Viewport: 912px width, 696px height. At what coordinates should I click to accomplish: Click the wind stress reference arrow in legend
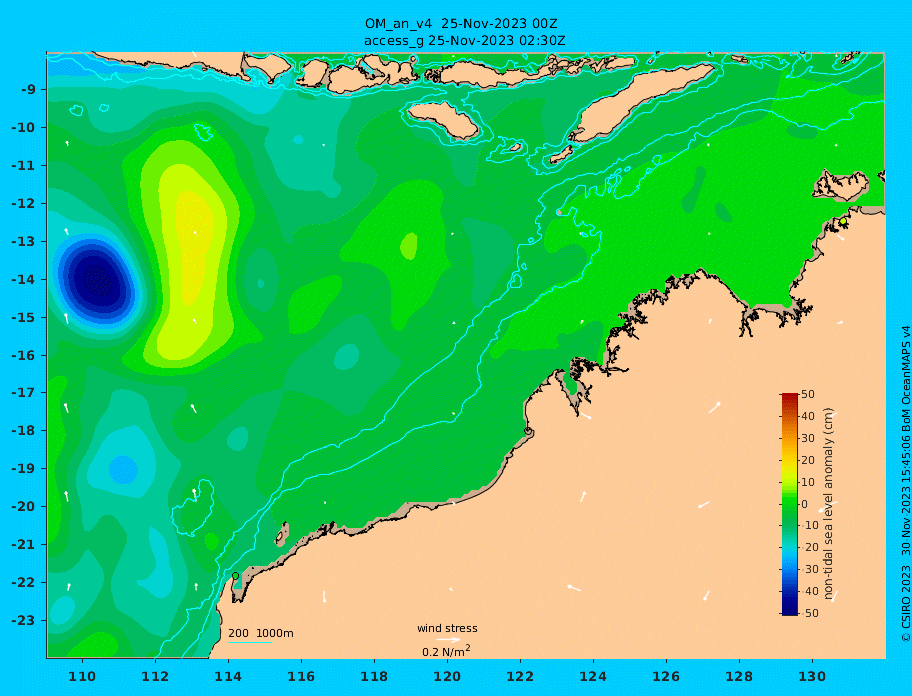click(449, 640)
